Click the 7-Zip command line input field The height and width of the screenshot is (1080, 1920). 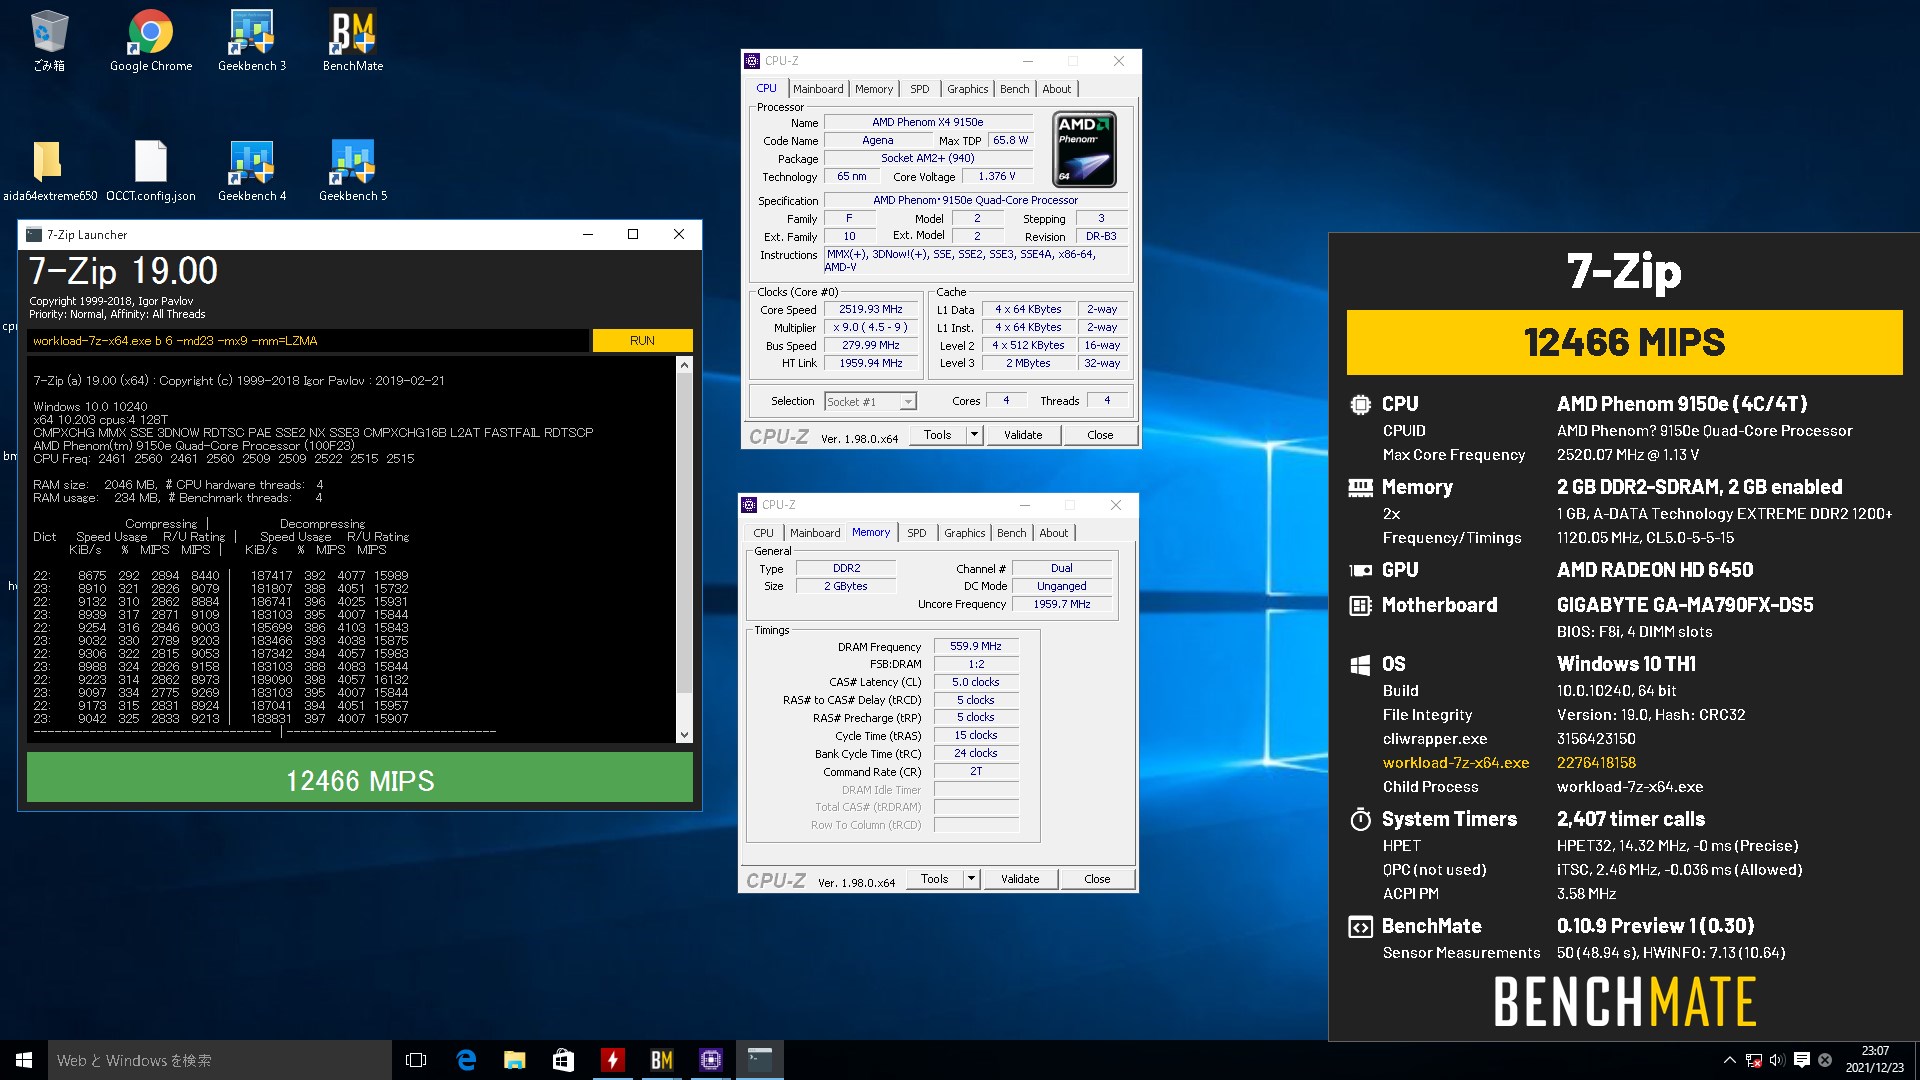point(308,341)
